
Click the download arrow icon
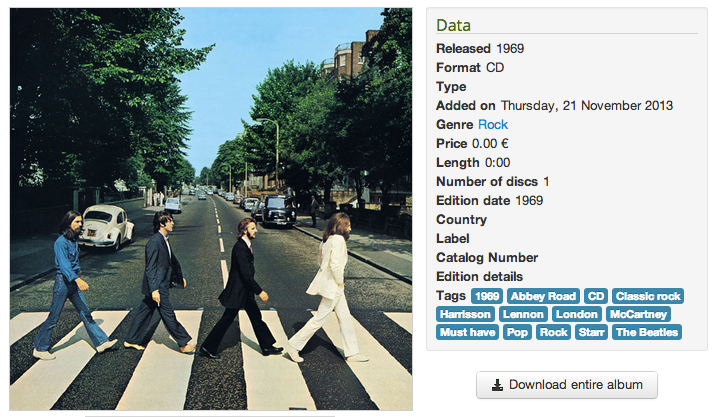(497, 385)
